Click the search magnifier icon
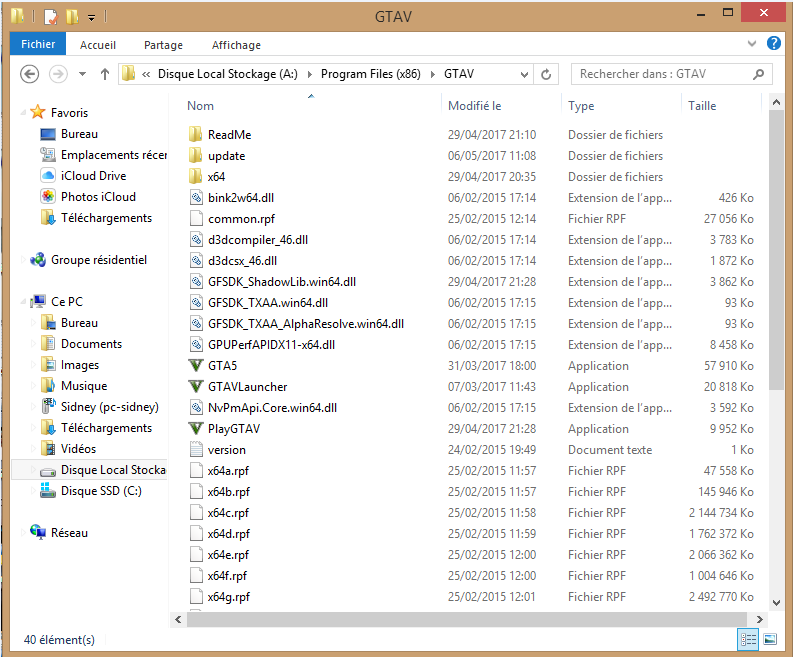Viewport: 793px width, 657px height. click(758, 74)
